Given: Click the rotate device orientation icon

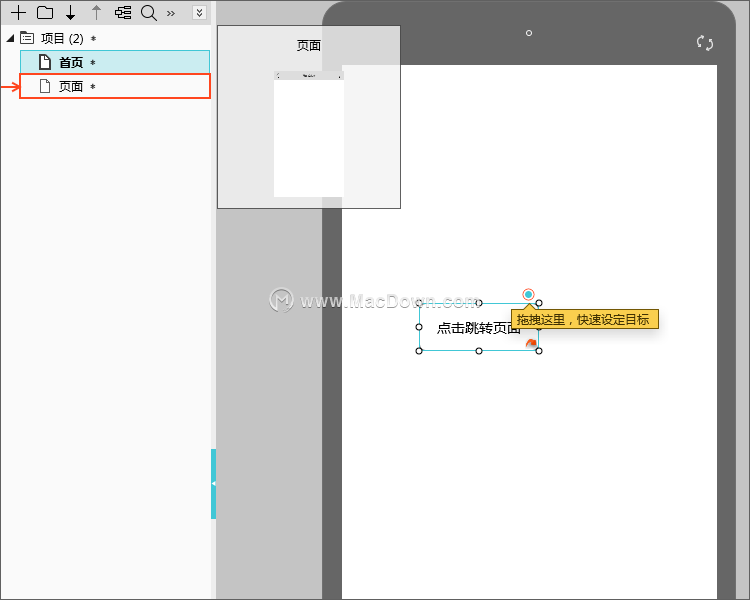Looking at the screenshot, I should [705, 43].
